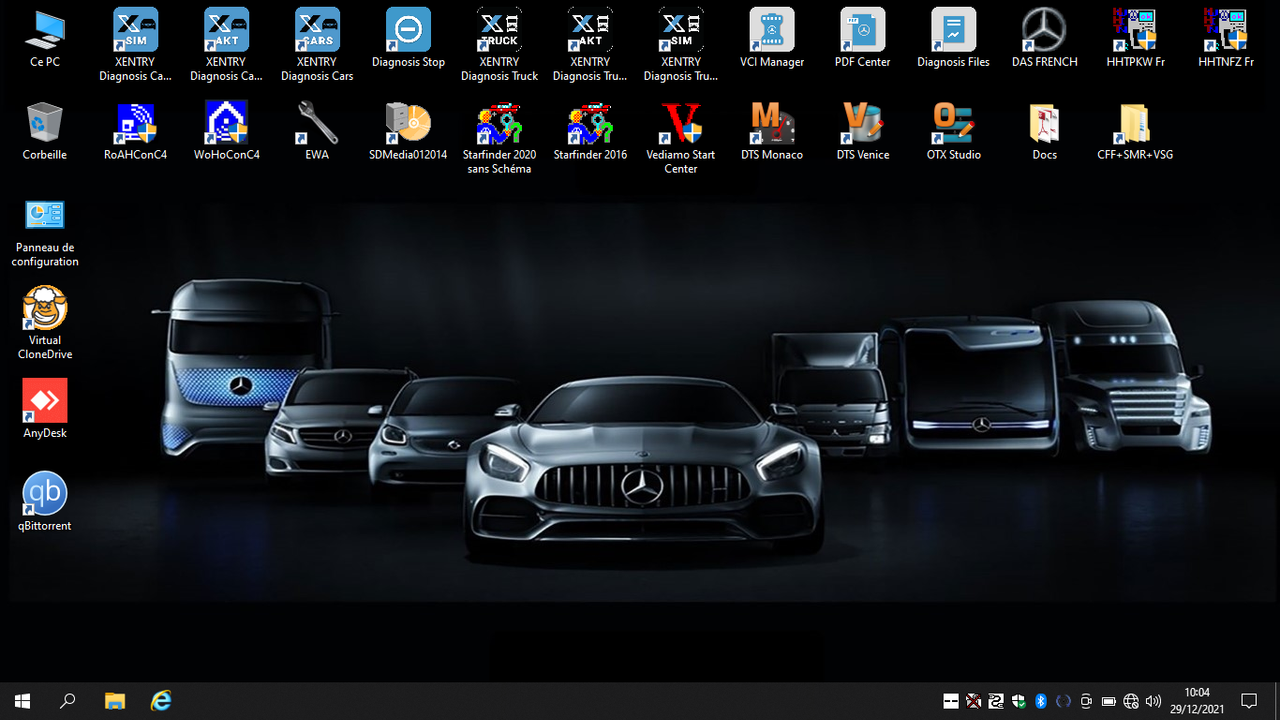Viewport: 1280px width, 720px height.
Task: Show battery status in tray
Action: pos(1108,701)
